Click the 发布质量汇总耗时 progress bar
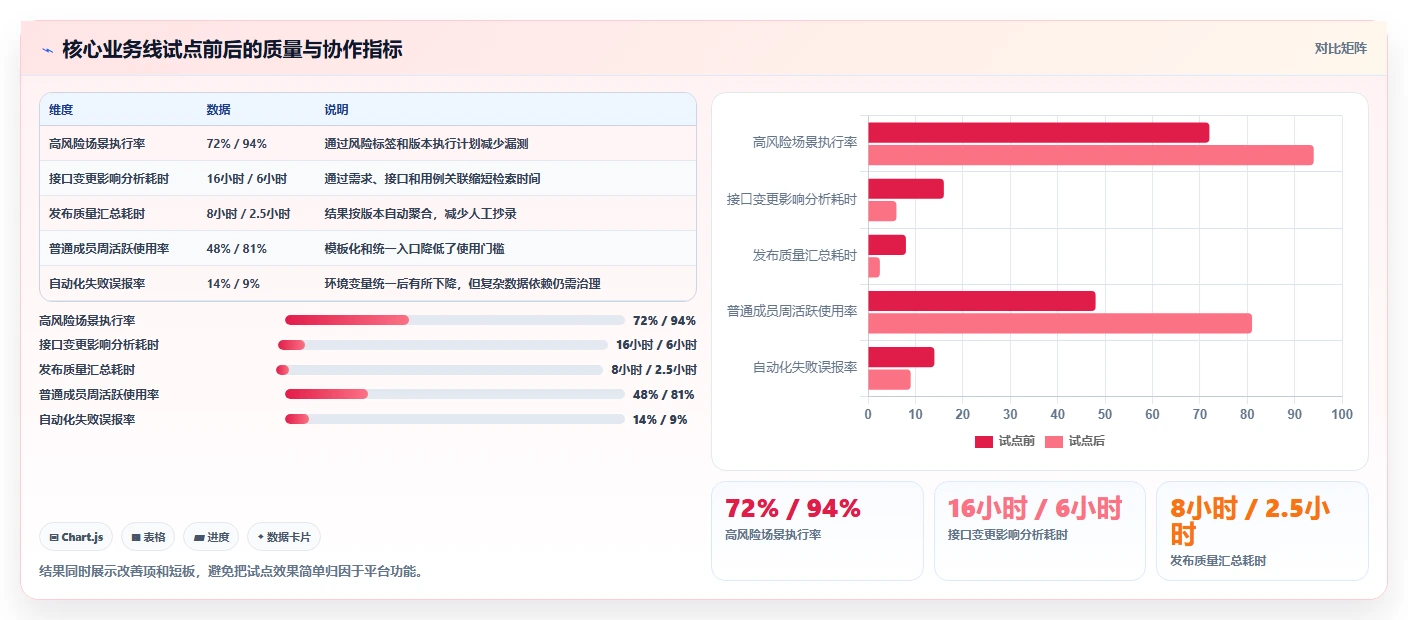This screenshot has height=620, width=1408. (439, 370)
